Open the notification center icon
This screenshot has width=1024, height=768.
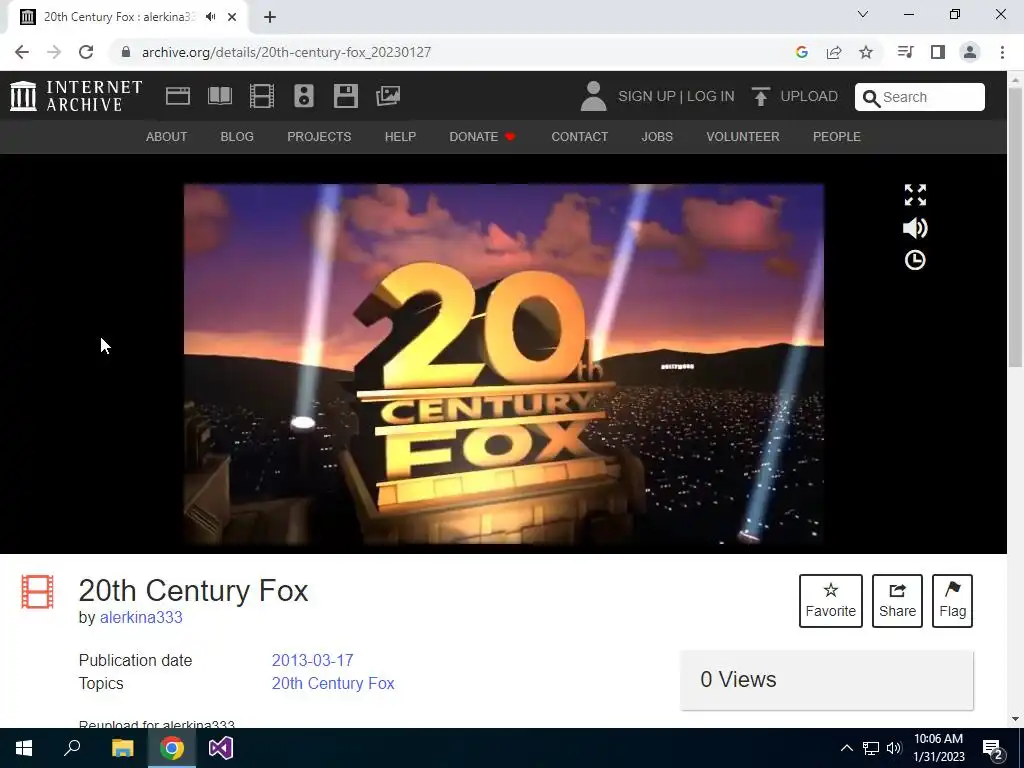point(993,749)
